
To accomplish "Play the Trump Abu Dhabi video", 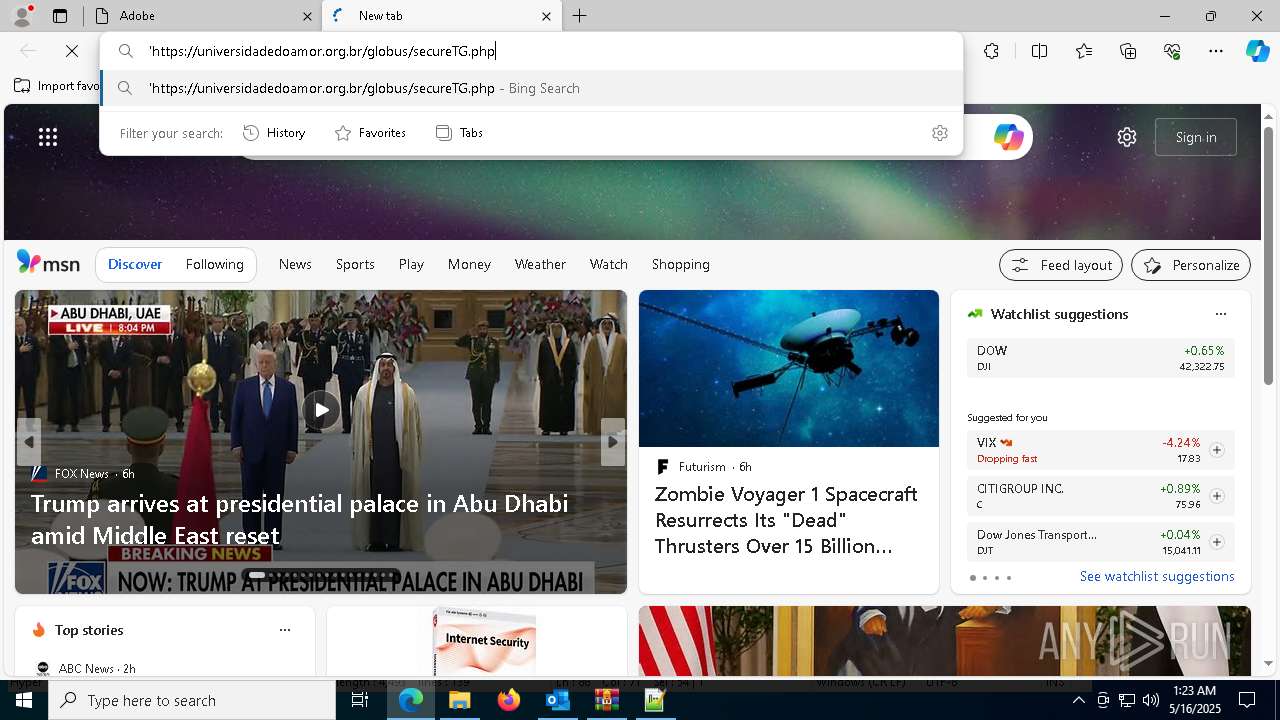I will coord(321,410).
